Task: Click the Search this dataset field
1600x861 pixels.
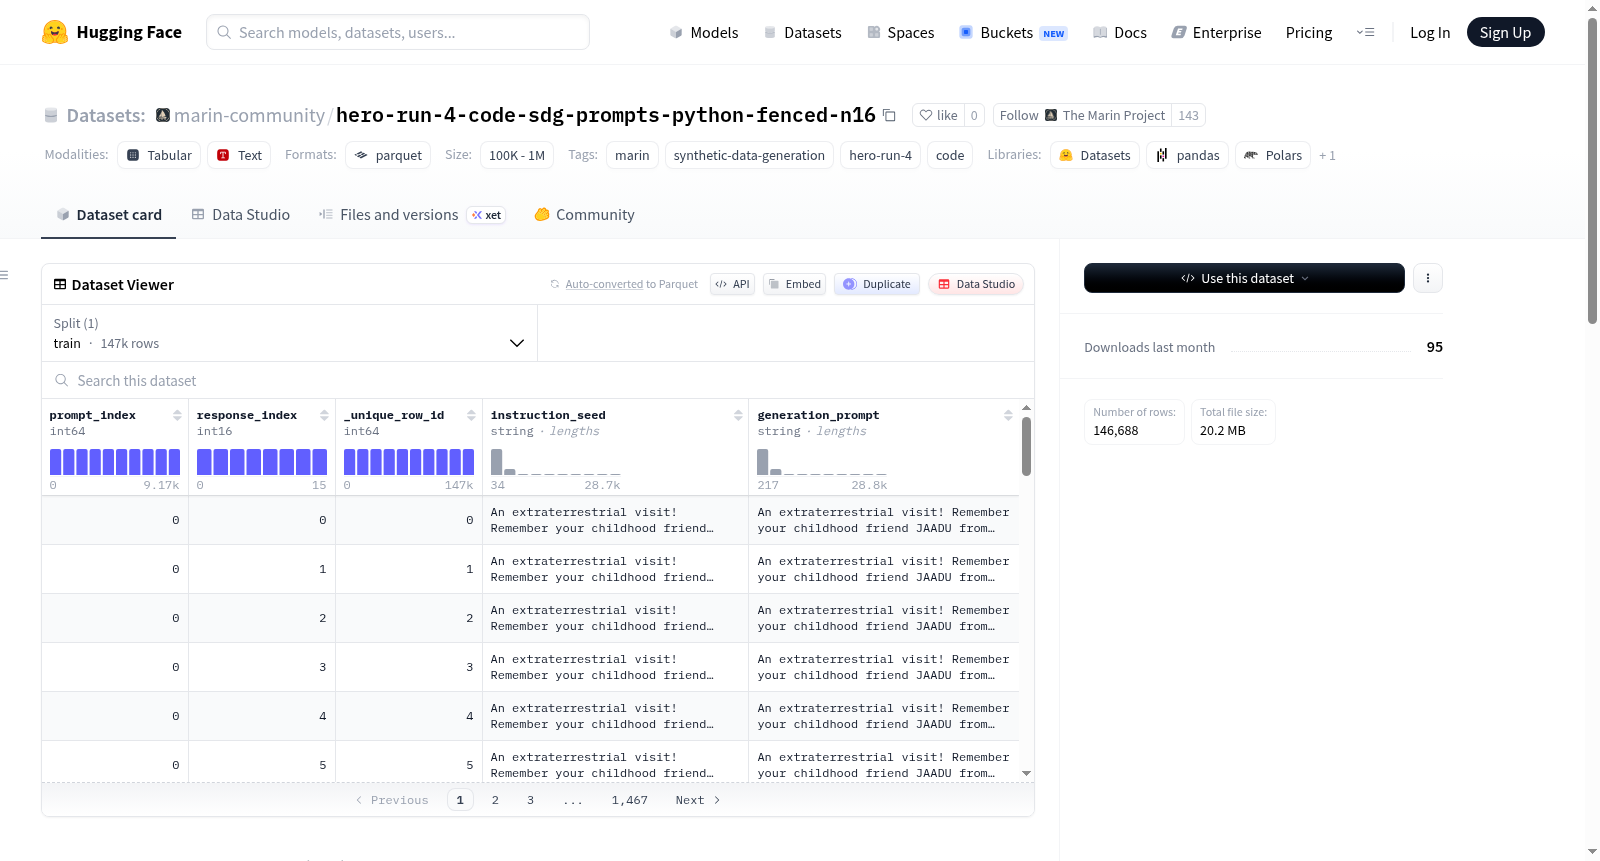Action: (538, 380)
